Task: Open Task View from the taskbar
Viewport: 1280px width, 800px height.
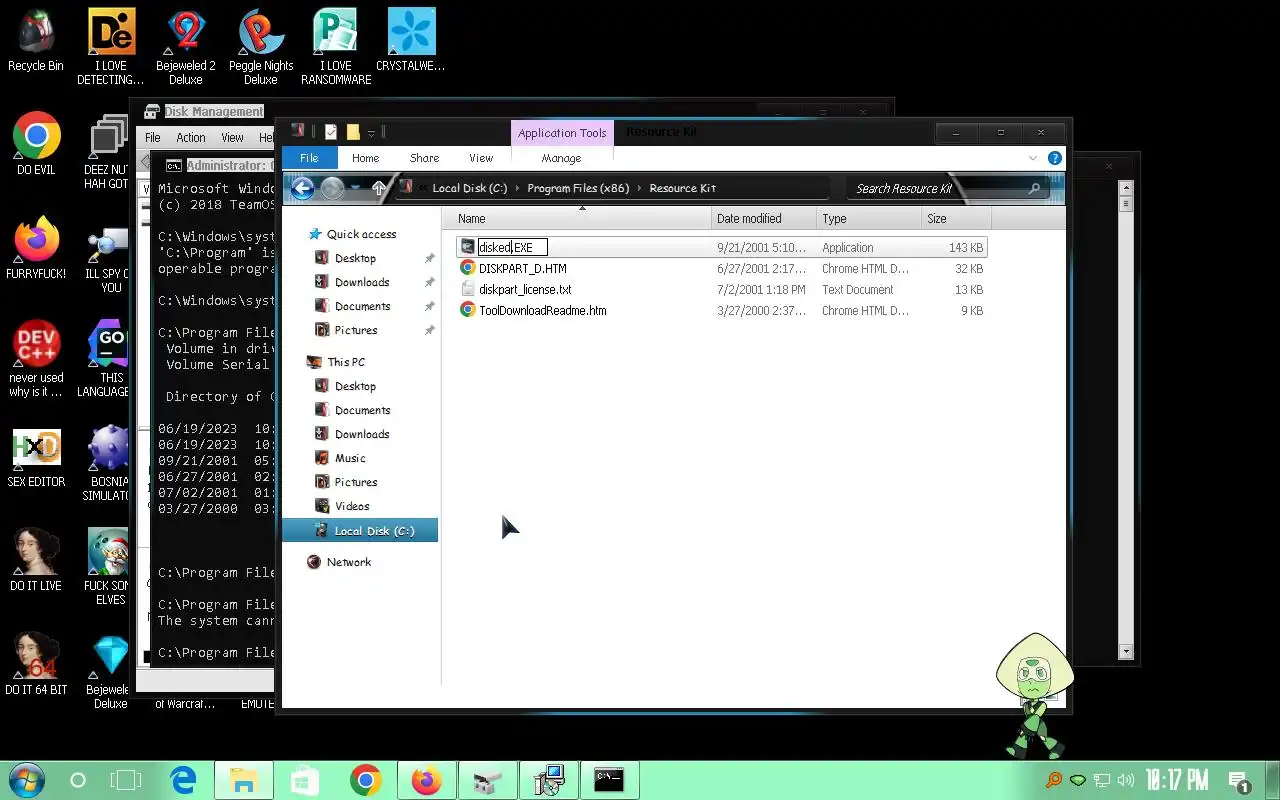Action: pos(126,780)
